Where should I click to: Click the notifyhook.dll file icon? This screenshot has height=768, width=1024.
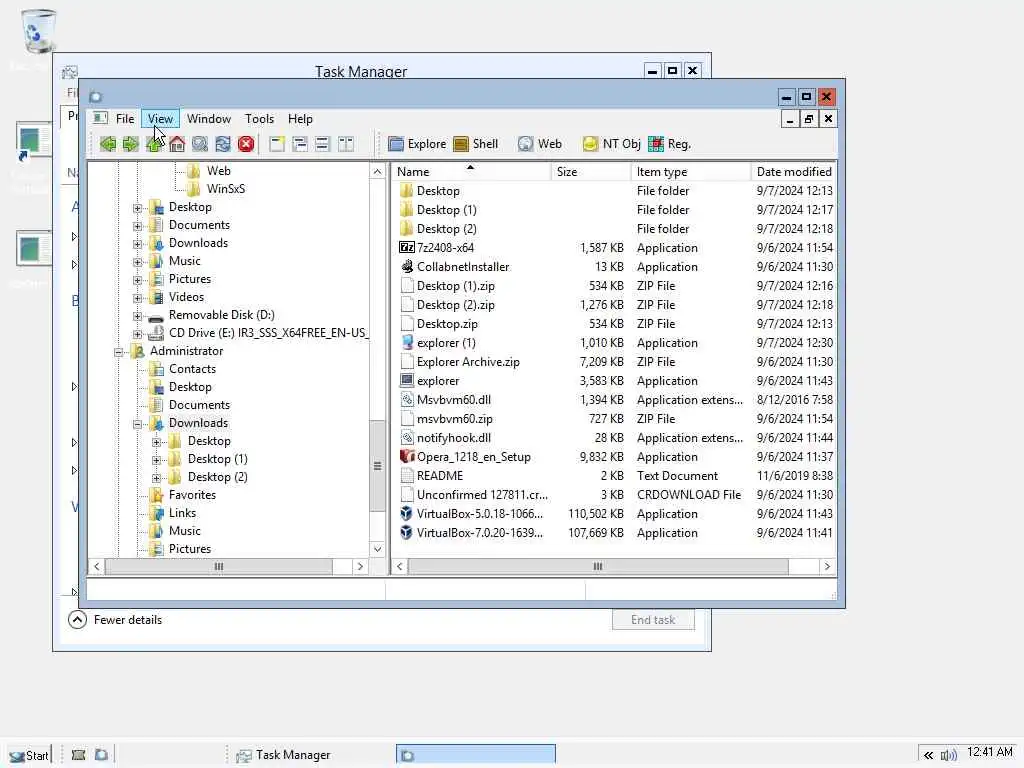(406, 438)
